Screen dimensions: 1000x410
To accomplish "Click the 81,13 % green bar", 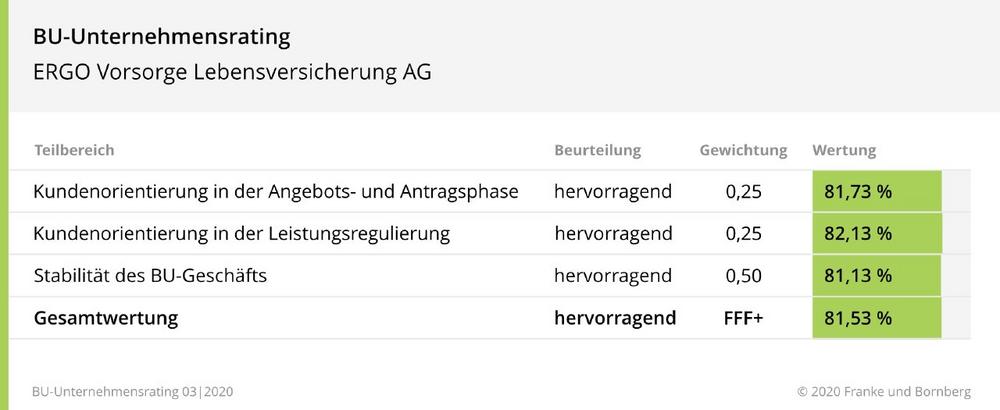I will click(877, 275).
